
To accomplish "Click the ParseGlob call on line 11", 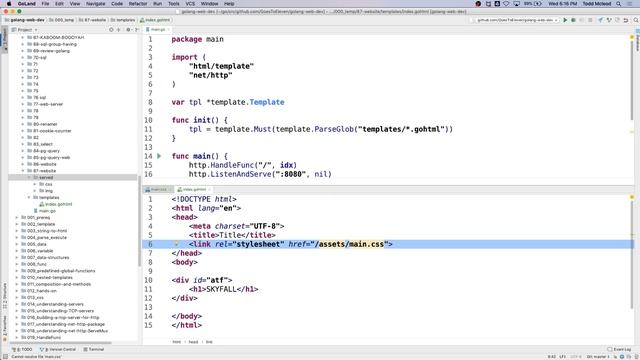I will pyautogui.click(x=333, y=129).
